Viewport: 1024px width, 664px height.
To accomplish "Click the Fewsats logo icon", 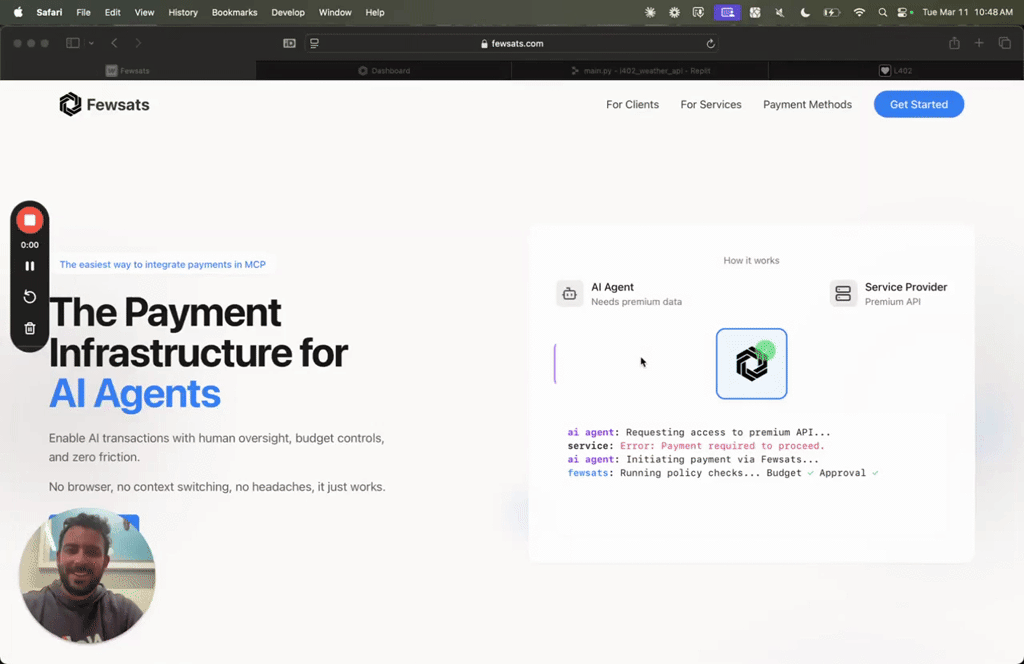I will click(x=71, y=104).
